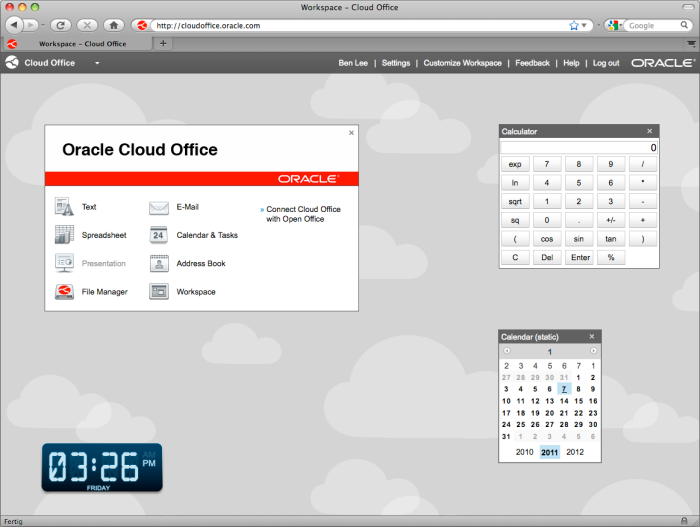Select day 15 in calendar widget
This screenshot has width=700, height=527.
click(579, 401)
